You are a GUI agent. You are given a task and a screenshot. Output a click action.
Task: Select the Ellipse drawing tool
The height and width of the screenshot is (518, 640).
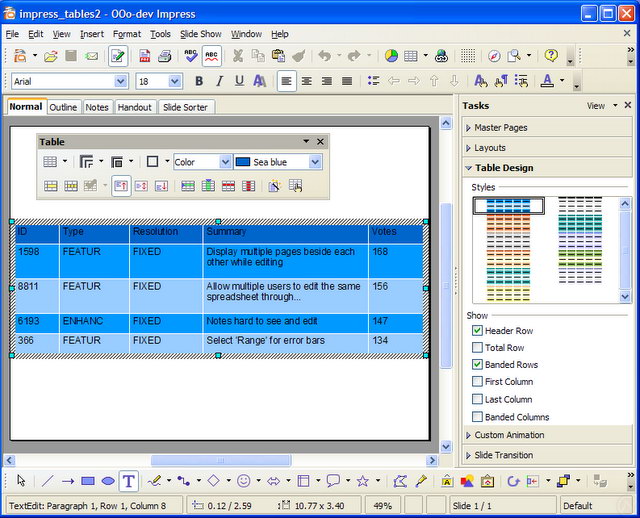tap(108, 481)
